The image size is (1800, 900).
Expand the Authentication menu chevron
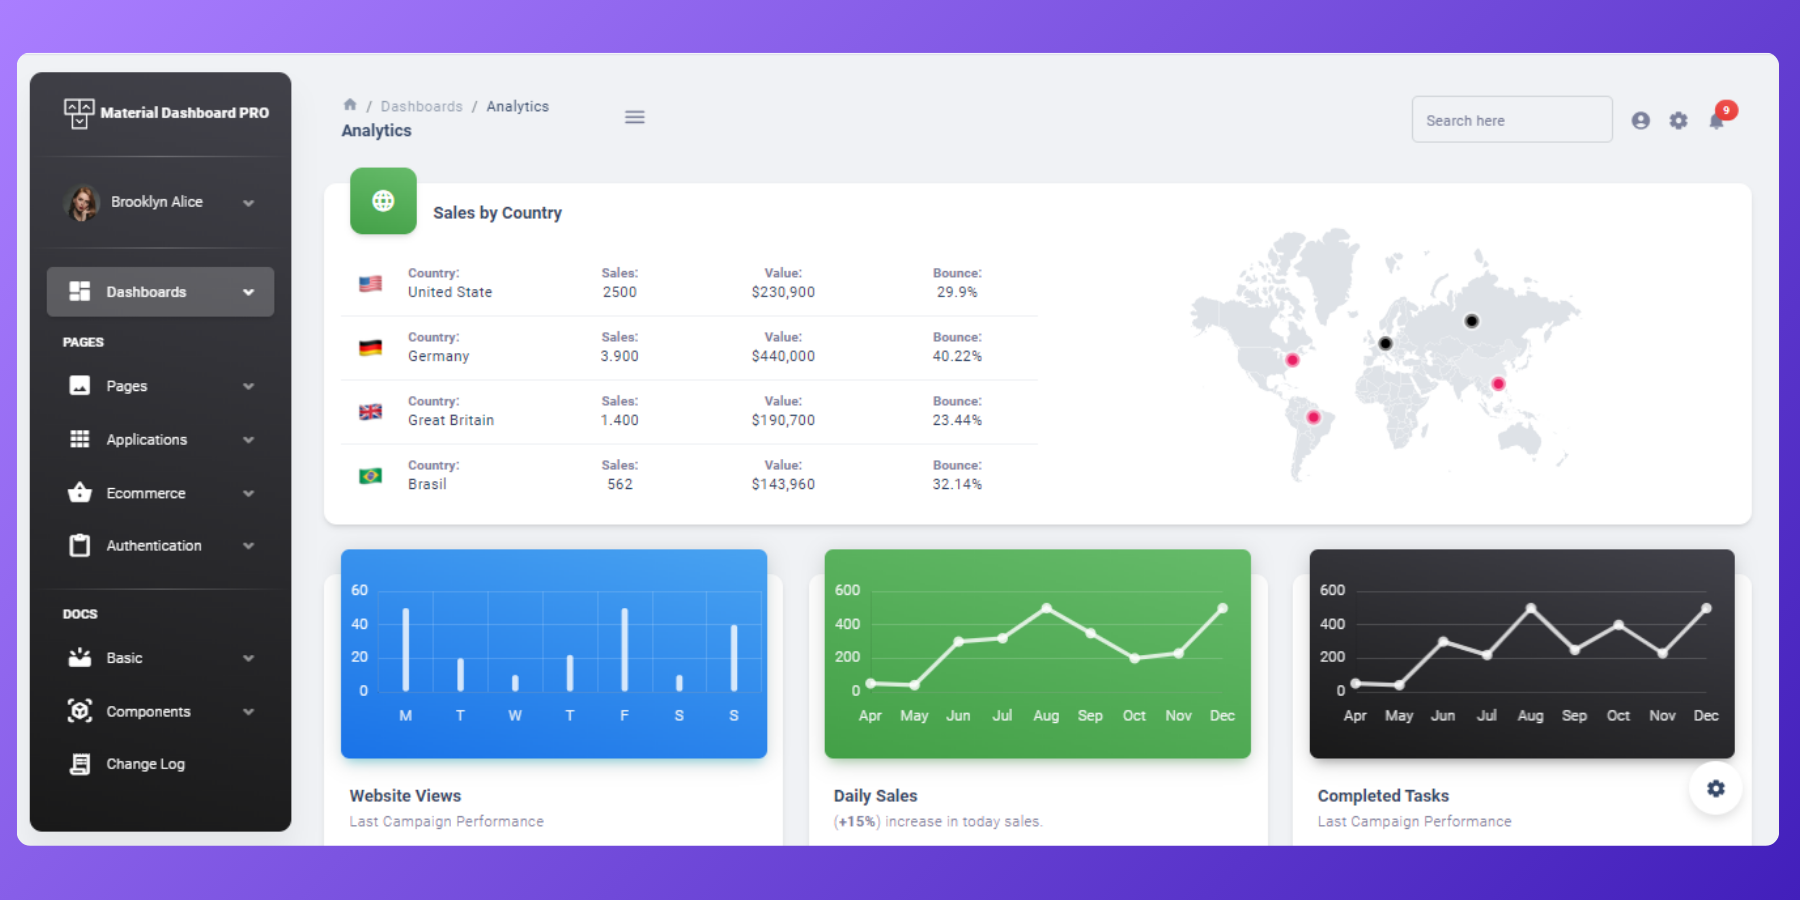pyautogui.click(x=249, y=545)
